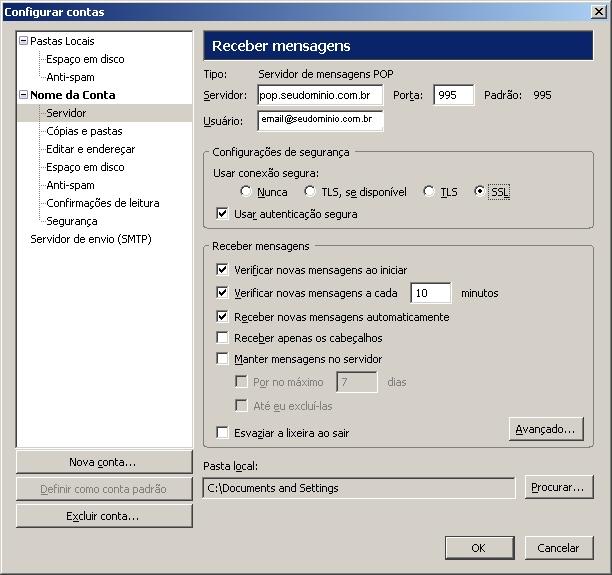Click Cancelar to discard changes
The width and height of the screenshot is (612, 575).
[x=559, y=548]
